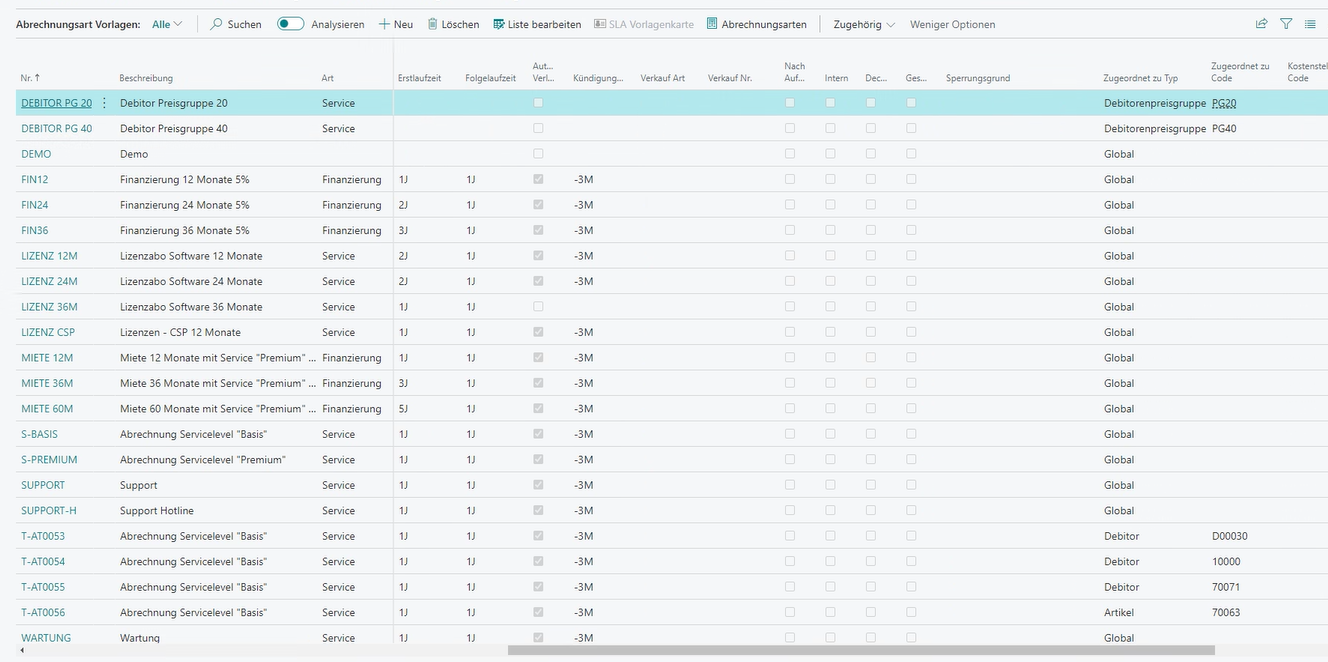Click the Beschreibung column header
The height and width of the screenshot is (662, 1328).
tap(146, 78)
